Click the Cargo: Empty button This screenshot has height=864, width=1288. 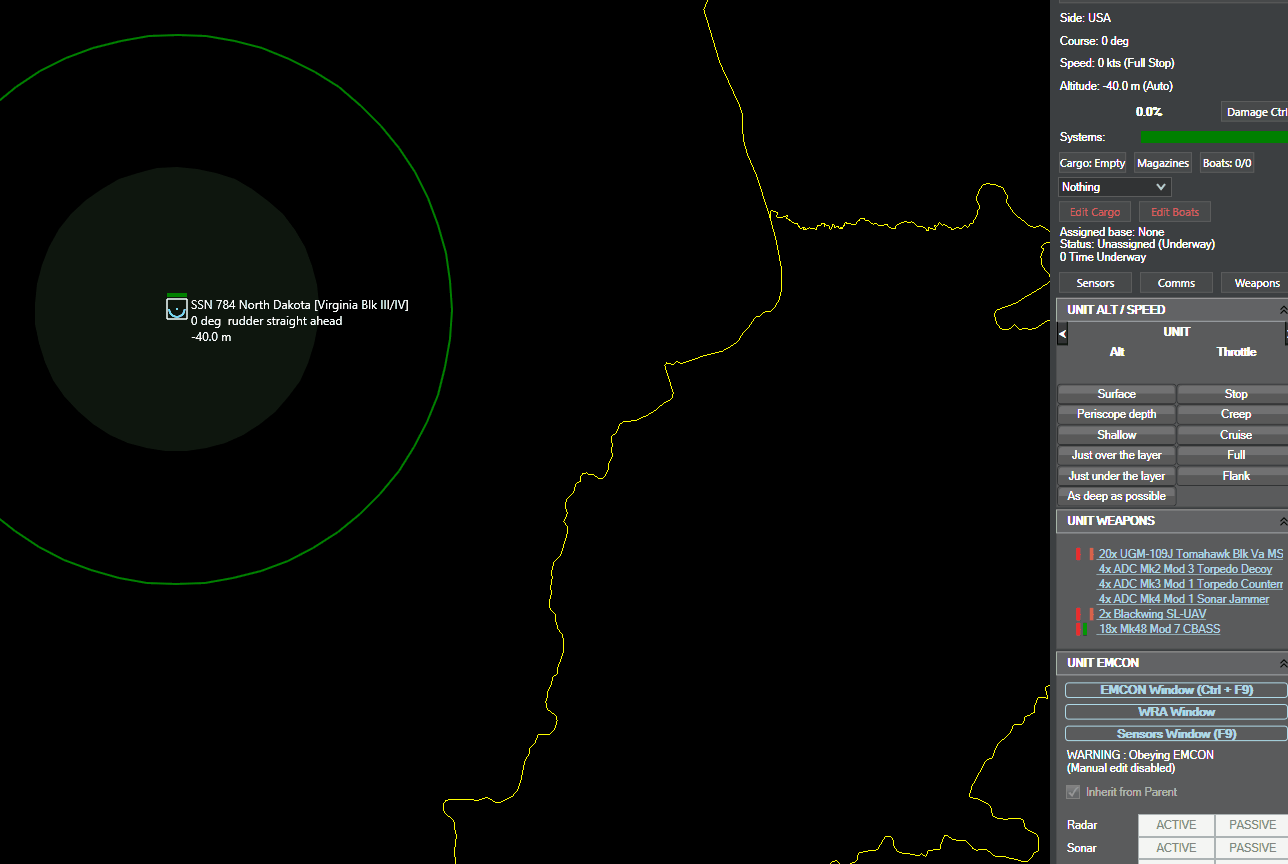pos(1093,163)
